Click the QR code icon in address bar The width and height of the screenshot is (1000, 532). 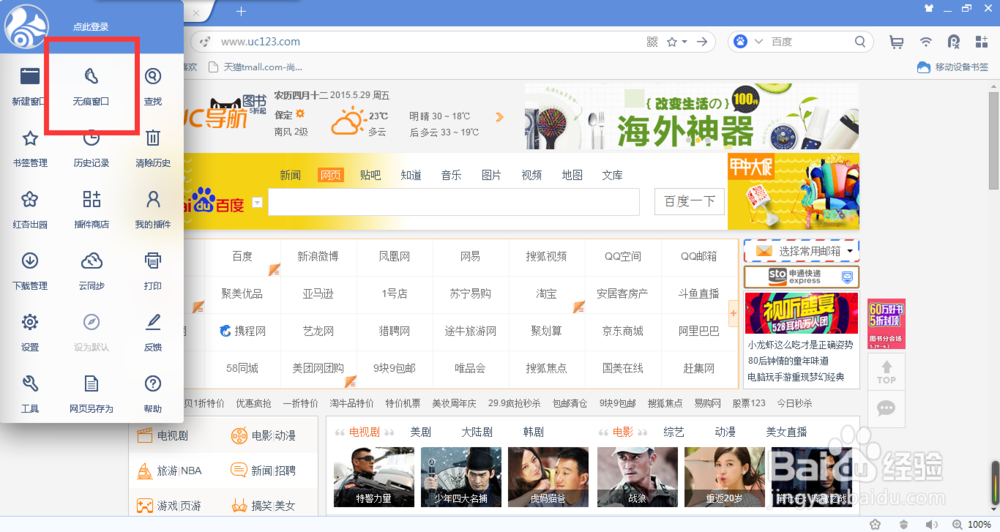point(652,41)
